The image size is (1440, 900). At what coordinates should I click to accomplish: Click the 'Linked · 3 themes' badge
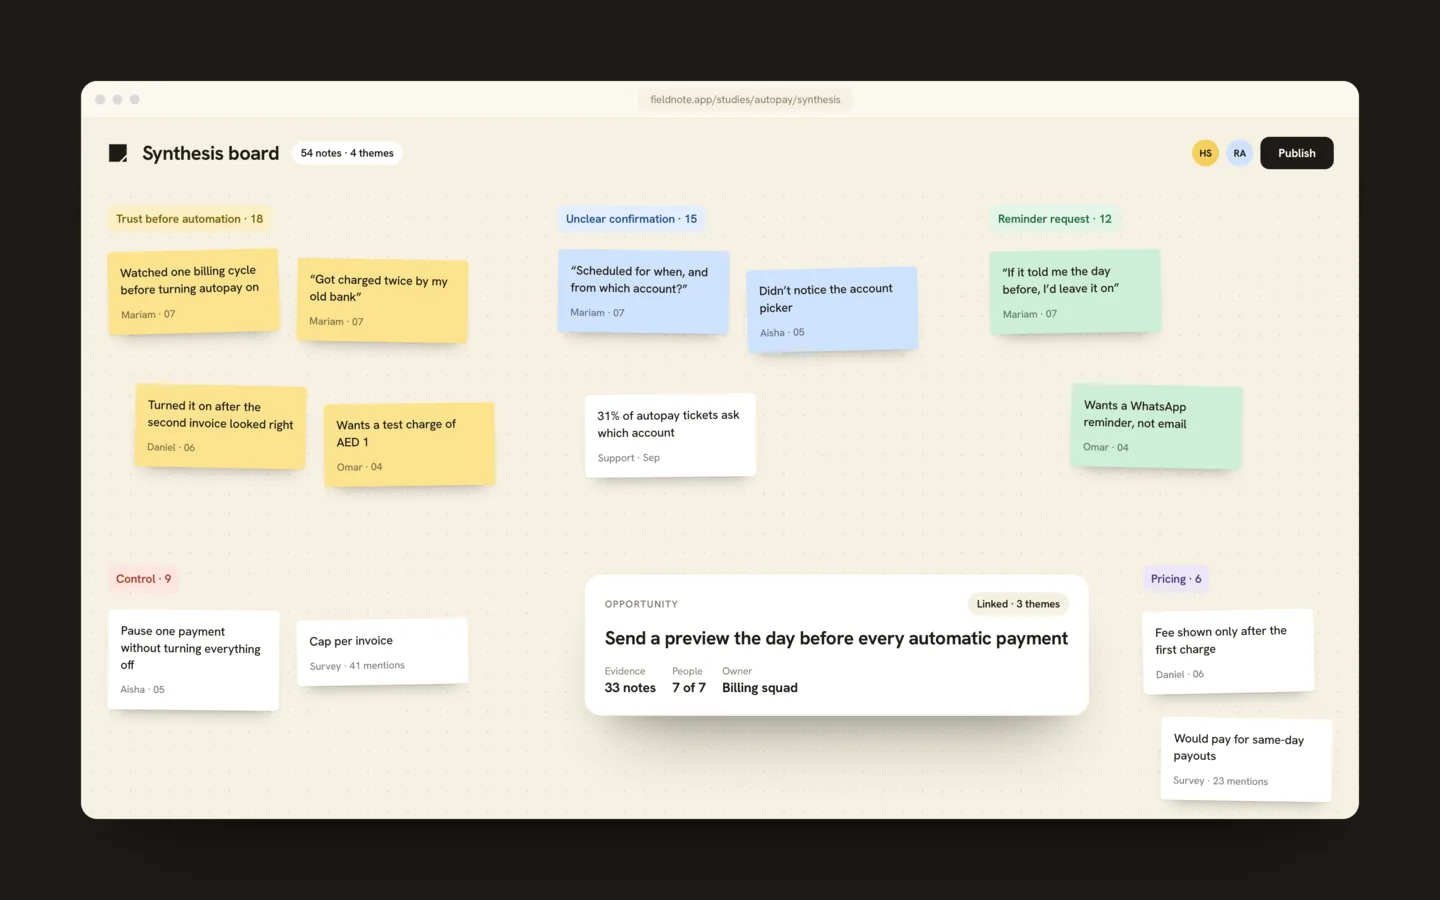click(1018, 604)
